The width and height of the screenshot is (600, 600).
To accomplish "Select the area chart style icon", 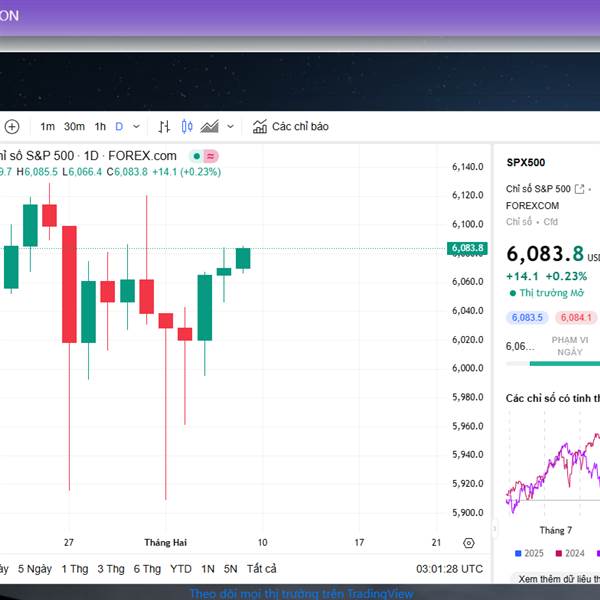I will point(210,127).
